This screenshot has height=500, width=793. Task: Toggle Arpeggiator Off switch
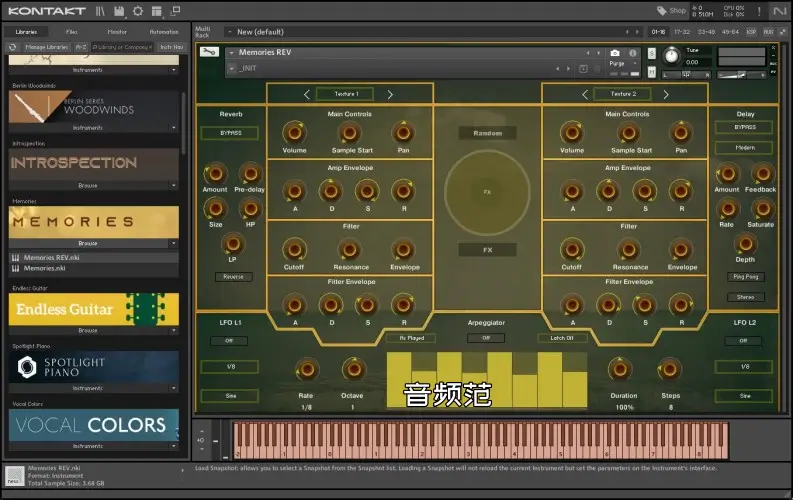[486, 338]
